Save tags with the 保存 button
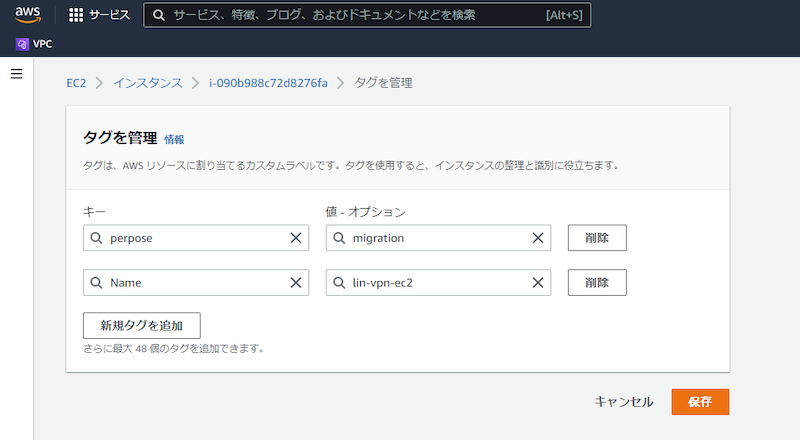The height and width of the screenshot is (440, 800). tap(700, 402)
